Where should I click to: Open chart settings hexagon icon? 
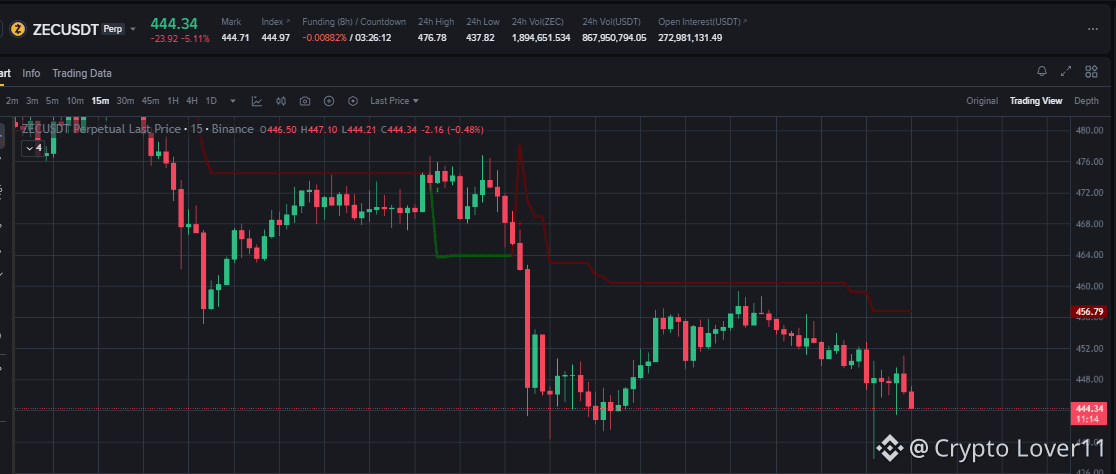[x=352, y=101]
